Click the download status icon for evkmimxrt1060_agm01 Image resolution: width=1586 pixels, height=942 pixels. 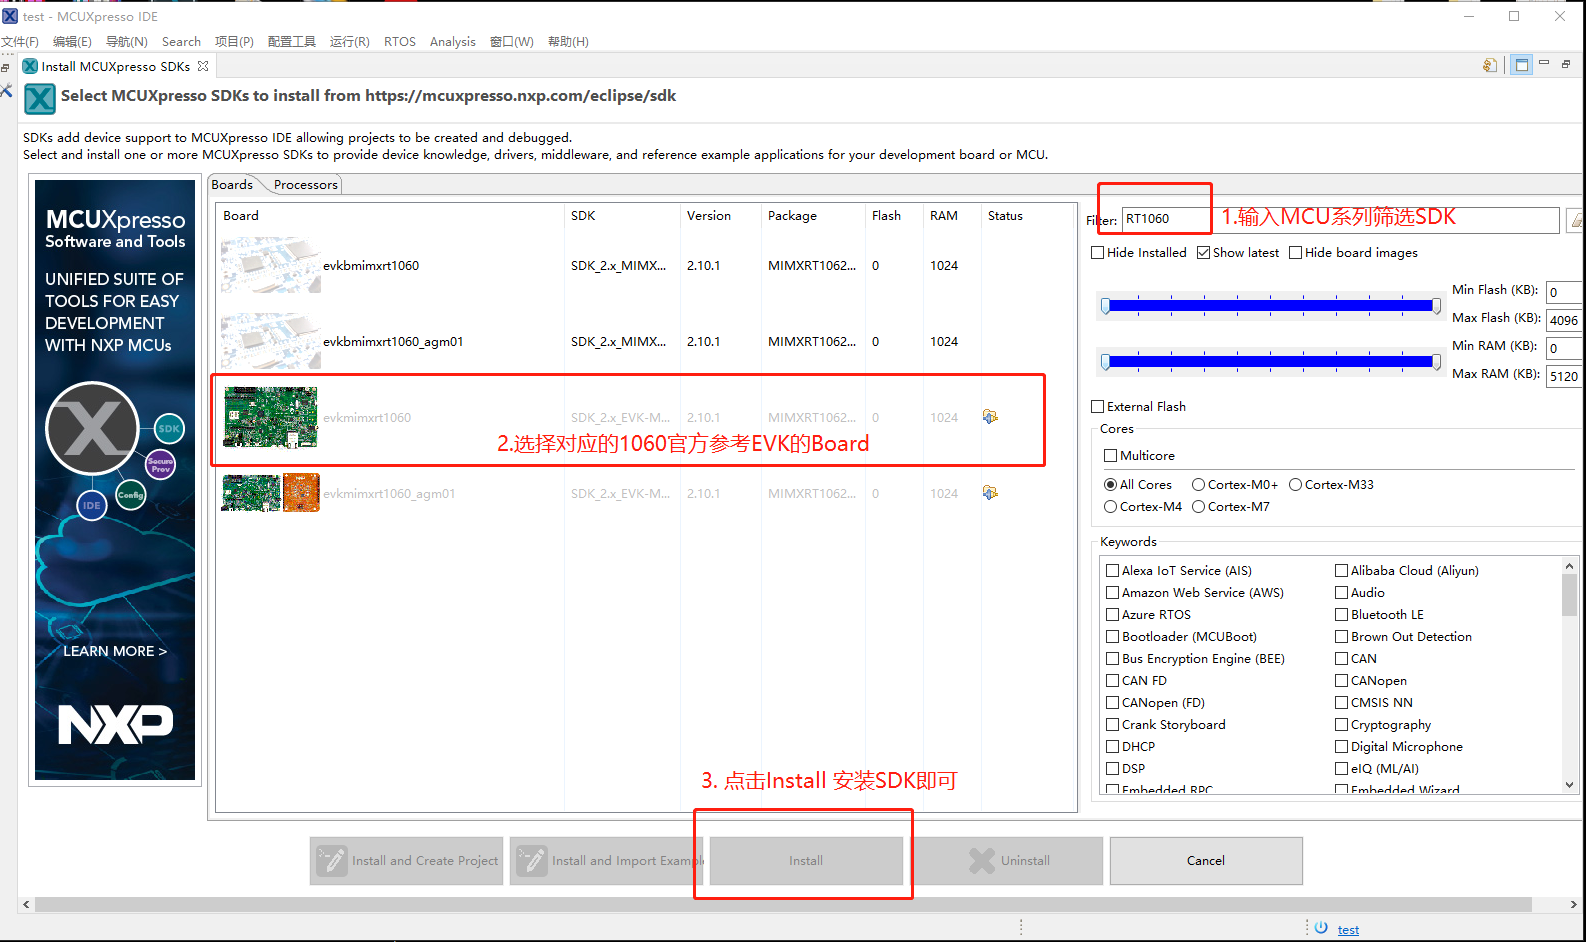(x=990, y=493)
